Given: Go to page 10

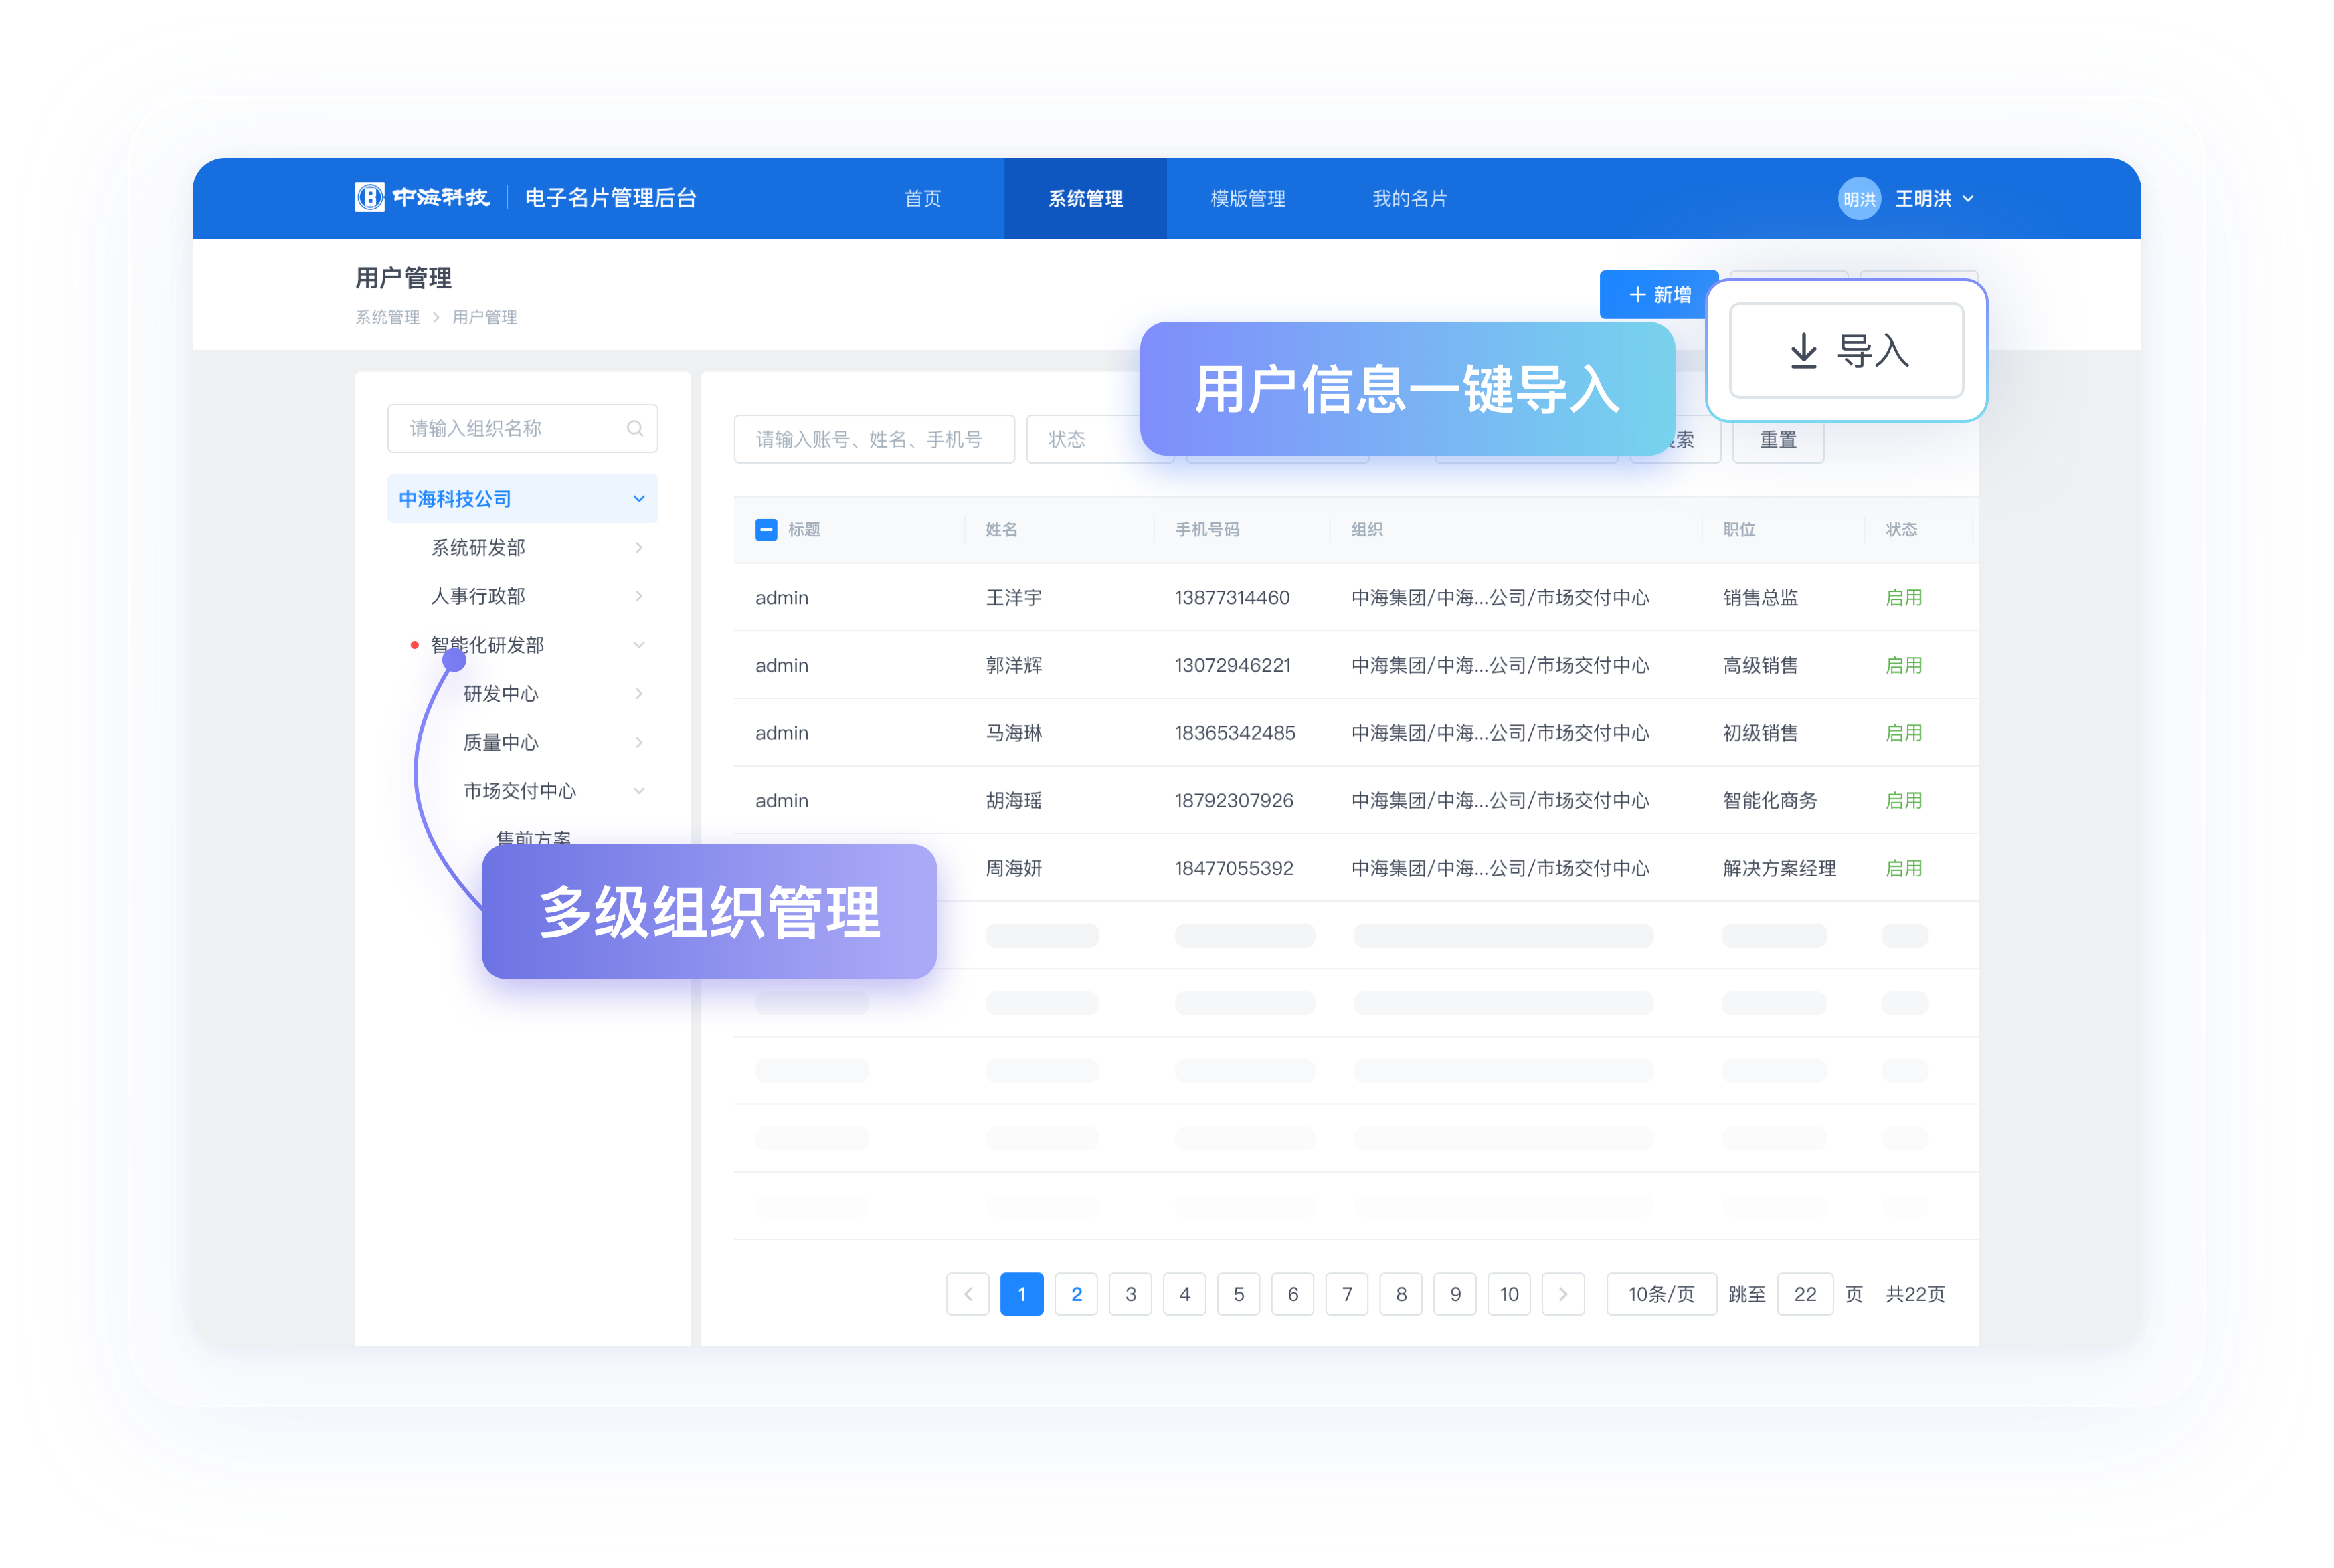Looking at the screenshot, I should click(x=1508, y=1293).
